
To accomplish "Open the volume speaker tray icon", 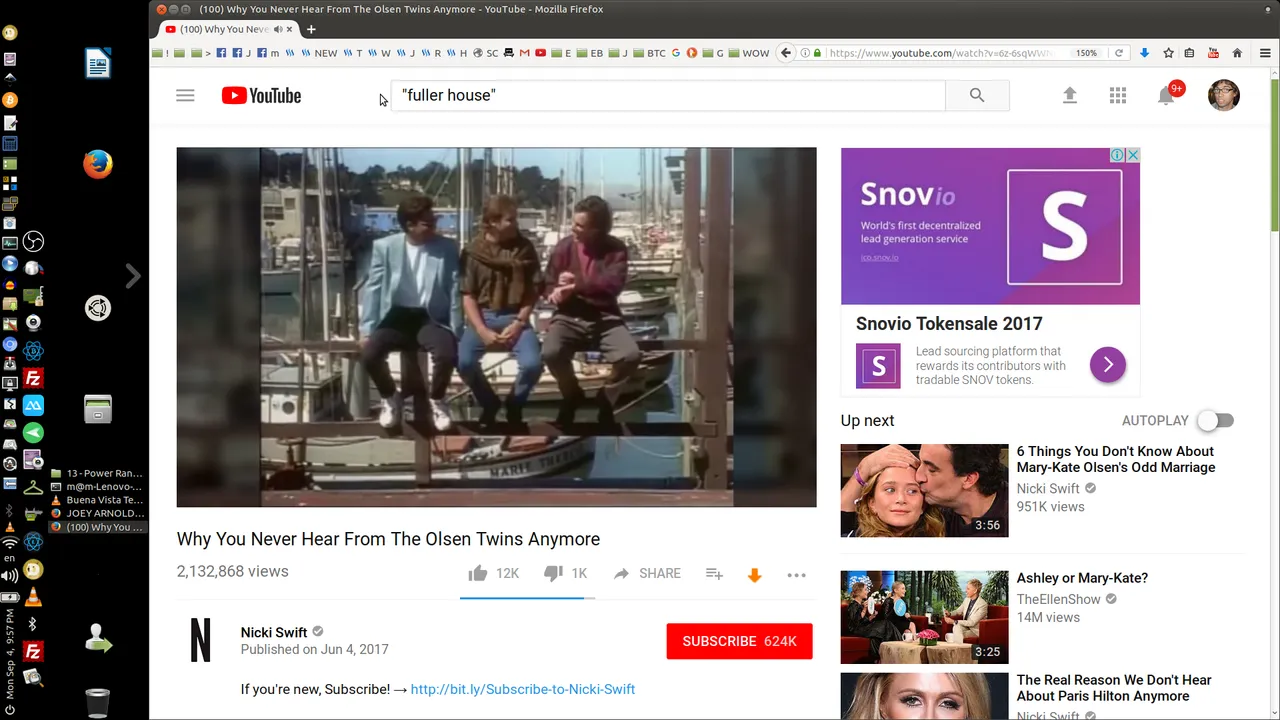I will [10, 576].
